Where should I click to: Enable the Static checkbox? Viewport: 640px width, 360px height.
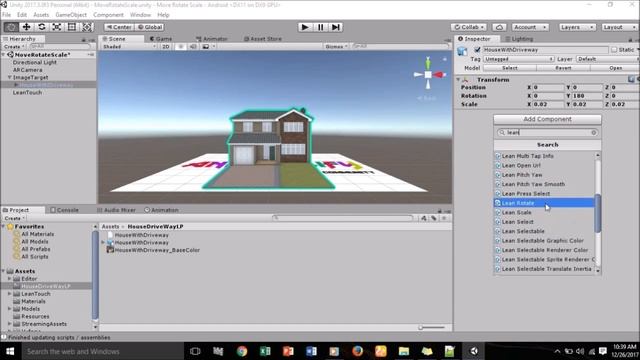point(614,50)
